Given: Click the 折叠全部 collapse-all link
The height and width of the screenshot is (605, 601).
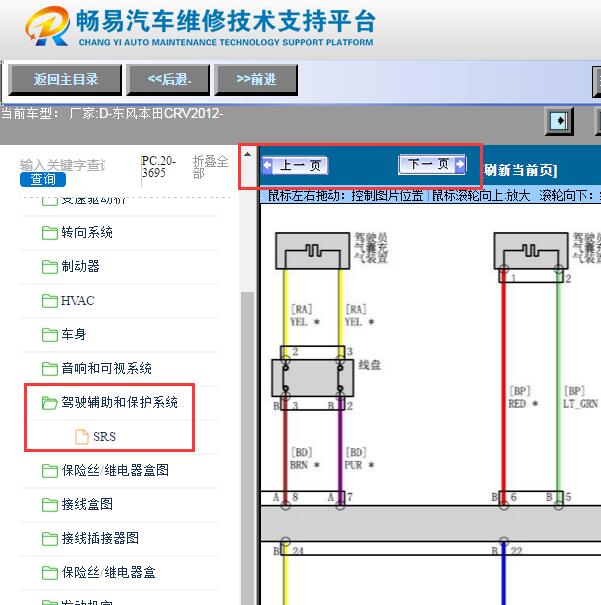Looking at the screenshot, I should 210,167.
